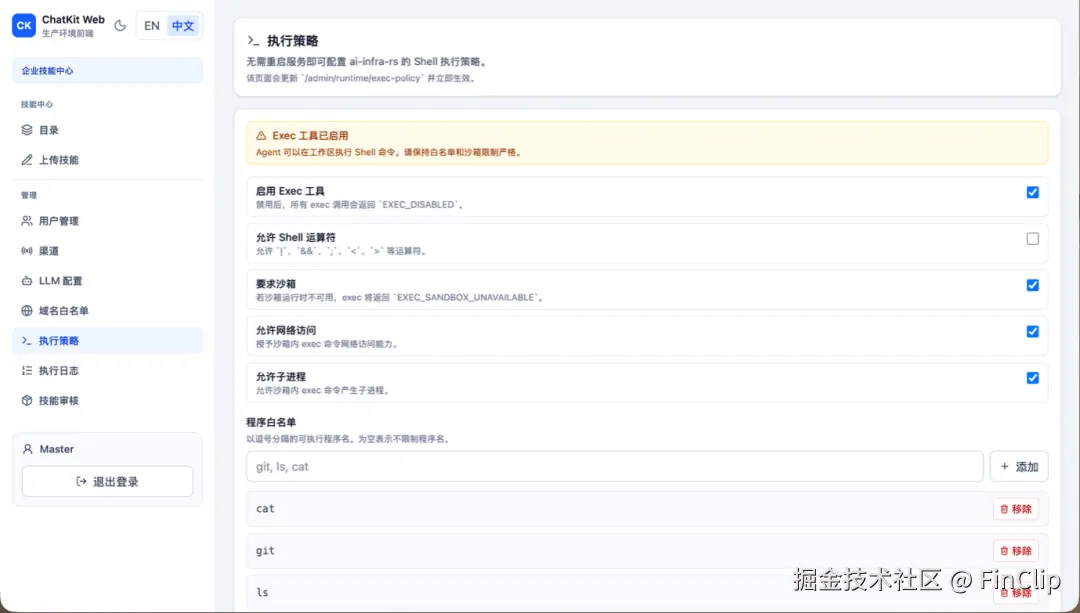Switch language to EN
This screenshot has height=613, width=1080.
coord(151,25)
